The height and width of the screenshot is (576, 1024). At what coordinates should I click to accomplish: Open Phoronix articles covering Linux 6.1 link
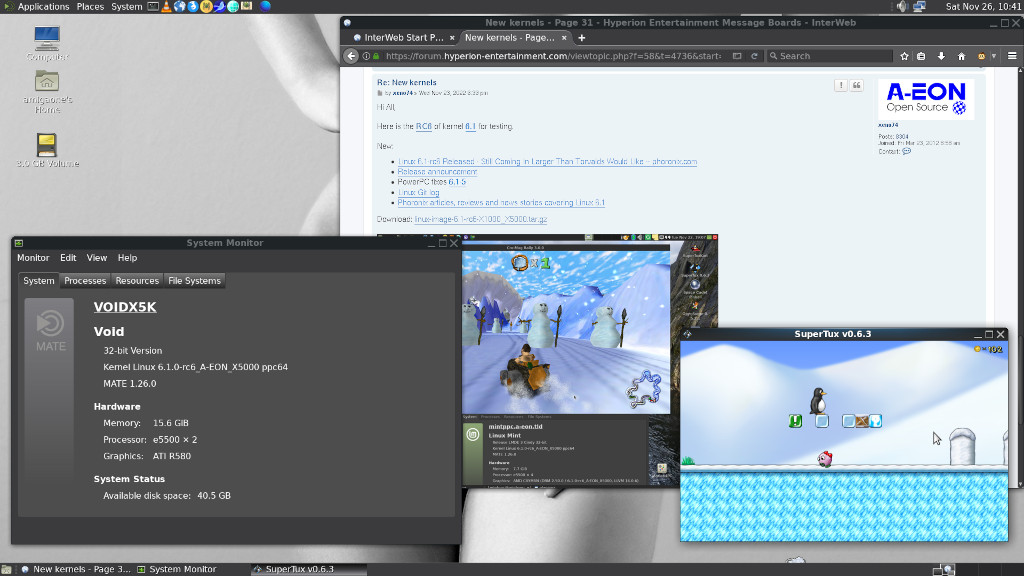point(501,203)
